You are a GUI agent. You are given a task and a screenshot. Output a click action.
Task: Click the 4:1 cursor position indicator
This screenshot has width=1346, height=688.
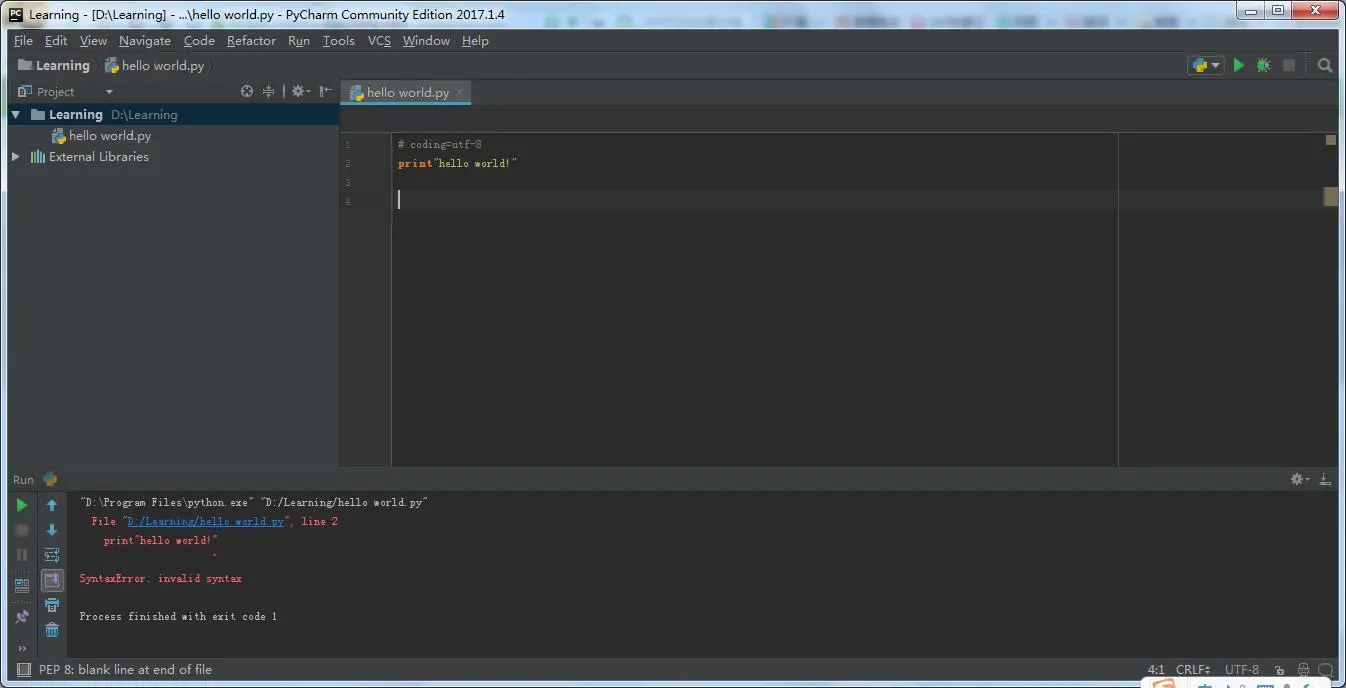click(x=1156, y=670)
